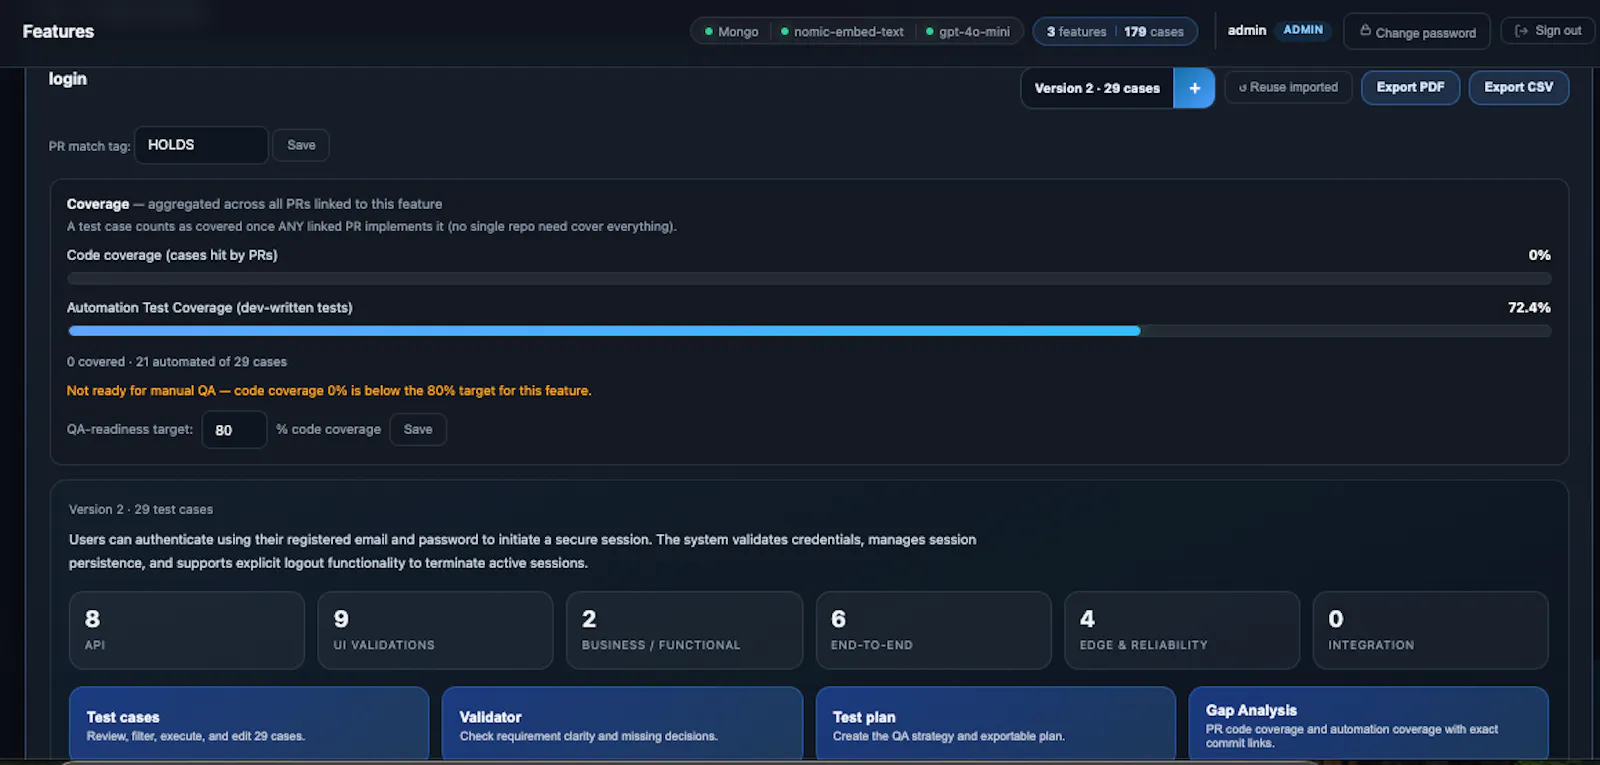The width and height of the screenshot is (1600, 765).
Task: Click the 179 cases counter
Action: pos(1153,32)
